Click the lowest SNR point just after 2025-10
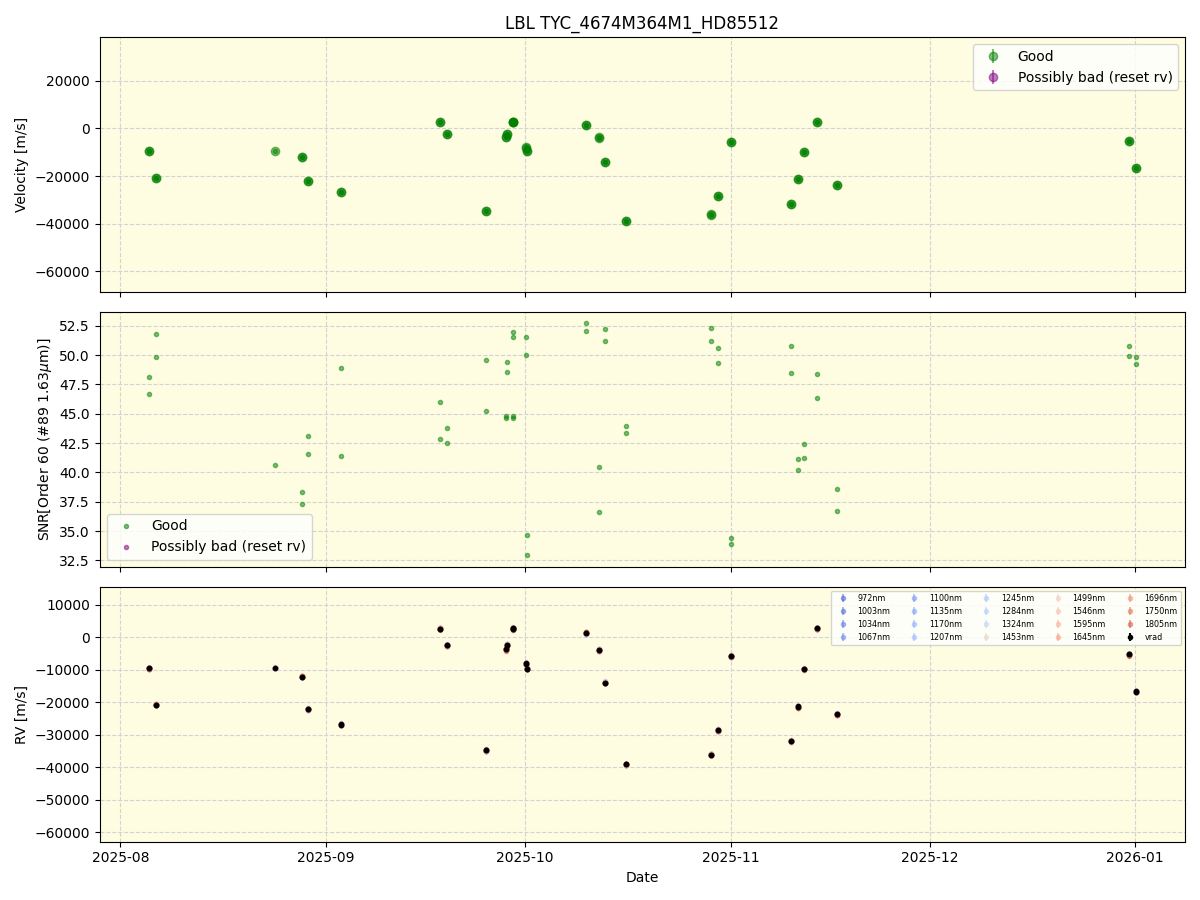Image resolution: width=1200 pixels, height=900 pixels. tap(527, 555)
